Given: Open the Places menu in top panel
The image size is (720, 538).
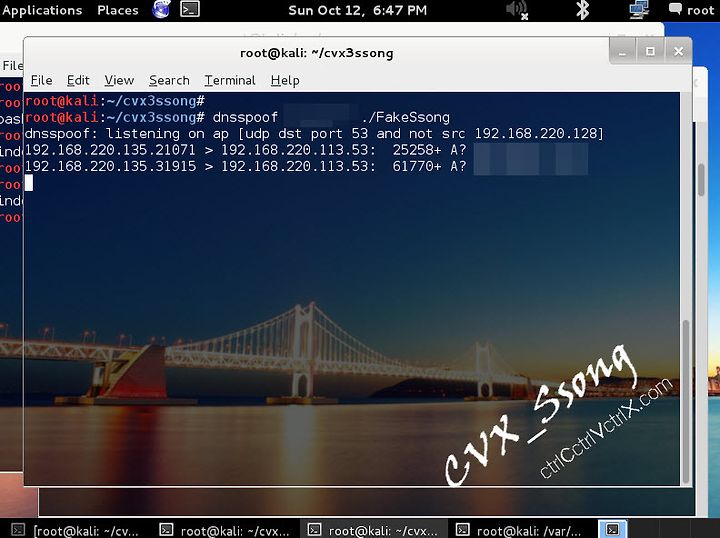Looking at the screenshot, I should click(x=118, y=10).
